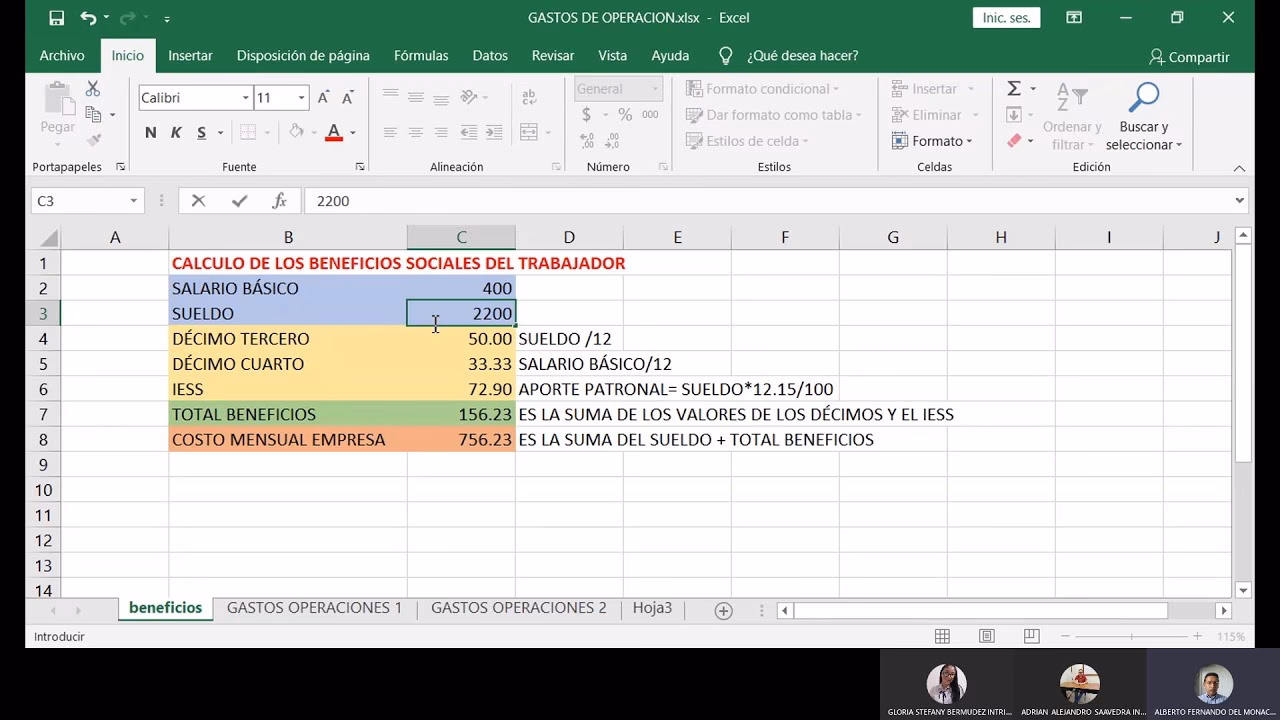Click the Insert Function fx icon
Image resolution: width=1280 pixels, height=720 pixels.
tap(280, 201)
